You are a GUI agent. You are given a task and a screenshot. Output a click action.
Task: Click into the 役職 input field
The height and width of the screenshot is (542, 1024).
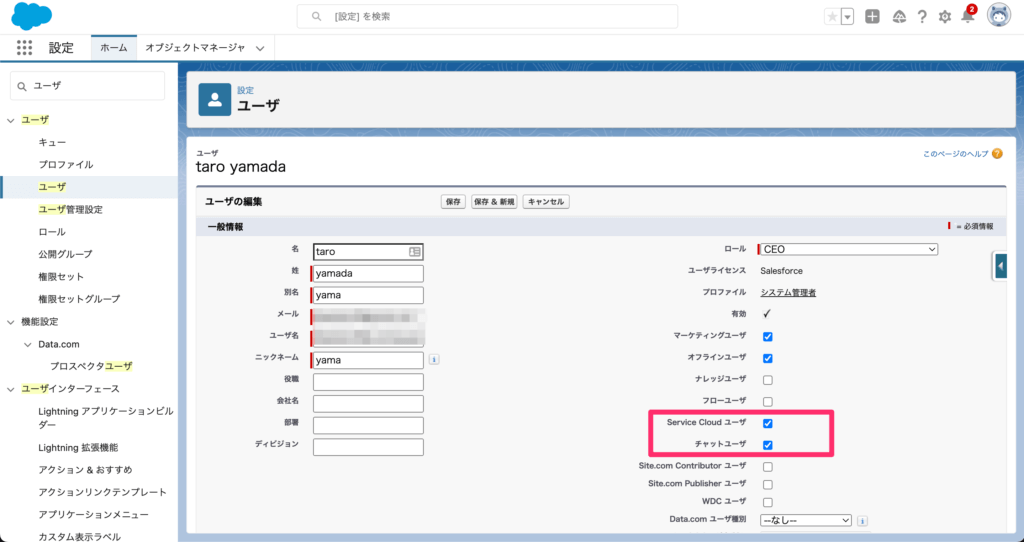pyautogui.click(x=368, y=382)
